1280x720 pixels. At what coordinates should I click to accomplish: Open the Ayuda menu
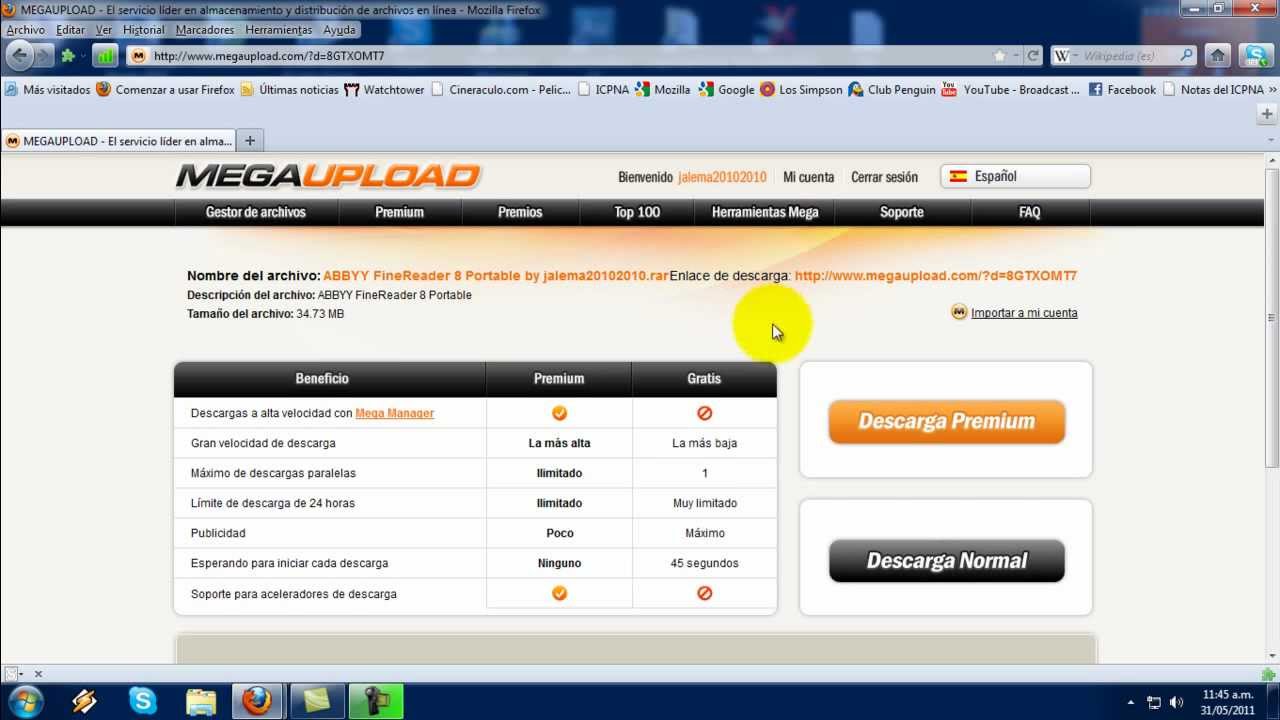pyautogui.click(x=339, y=30)
